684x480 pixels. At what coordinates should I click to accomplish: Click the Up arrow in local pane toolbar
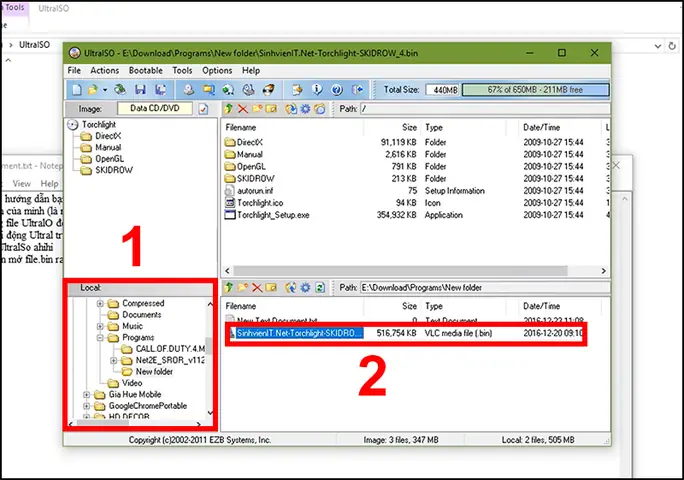pyautogui.click(x=228, y=288)
